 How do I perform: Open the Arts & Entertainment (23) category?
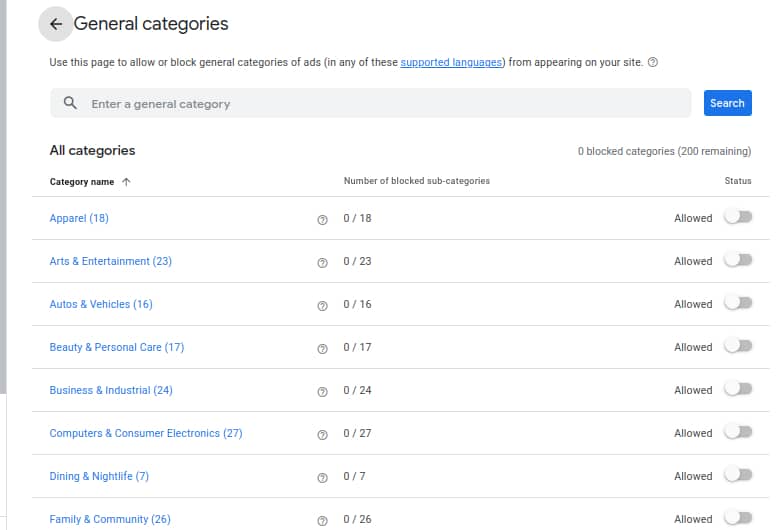(x=110, y=261)
